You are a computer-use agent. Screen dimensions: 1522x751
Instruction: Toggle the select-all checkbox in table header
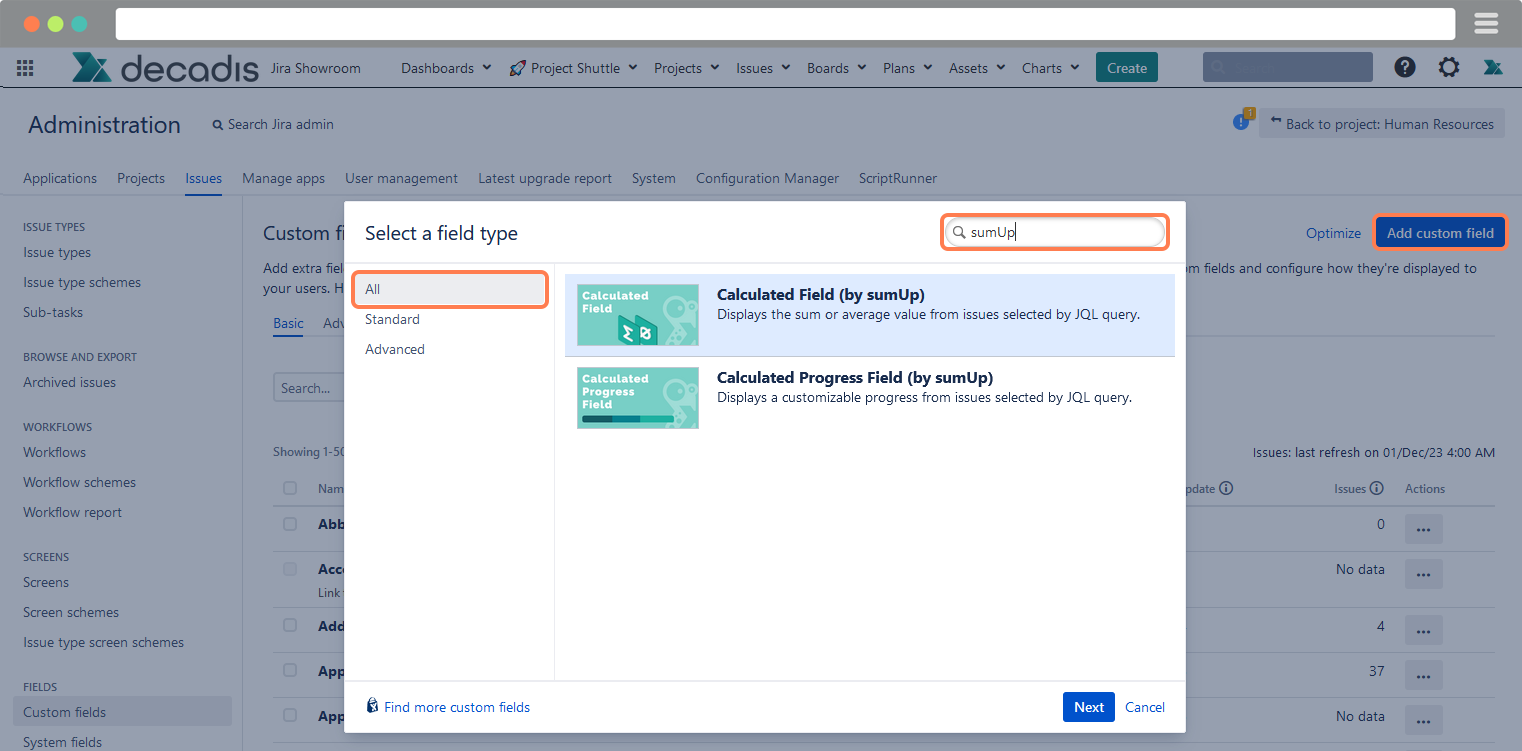coord(290,488)
